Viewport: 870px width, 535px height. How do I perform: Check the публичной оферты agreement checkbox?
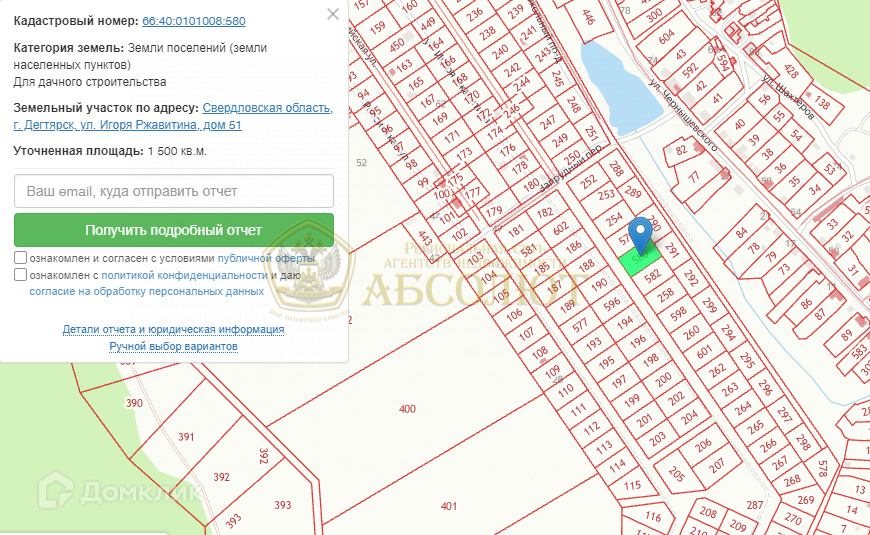pos(21,258)
